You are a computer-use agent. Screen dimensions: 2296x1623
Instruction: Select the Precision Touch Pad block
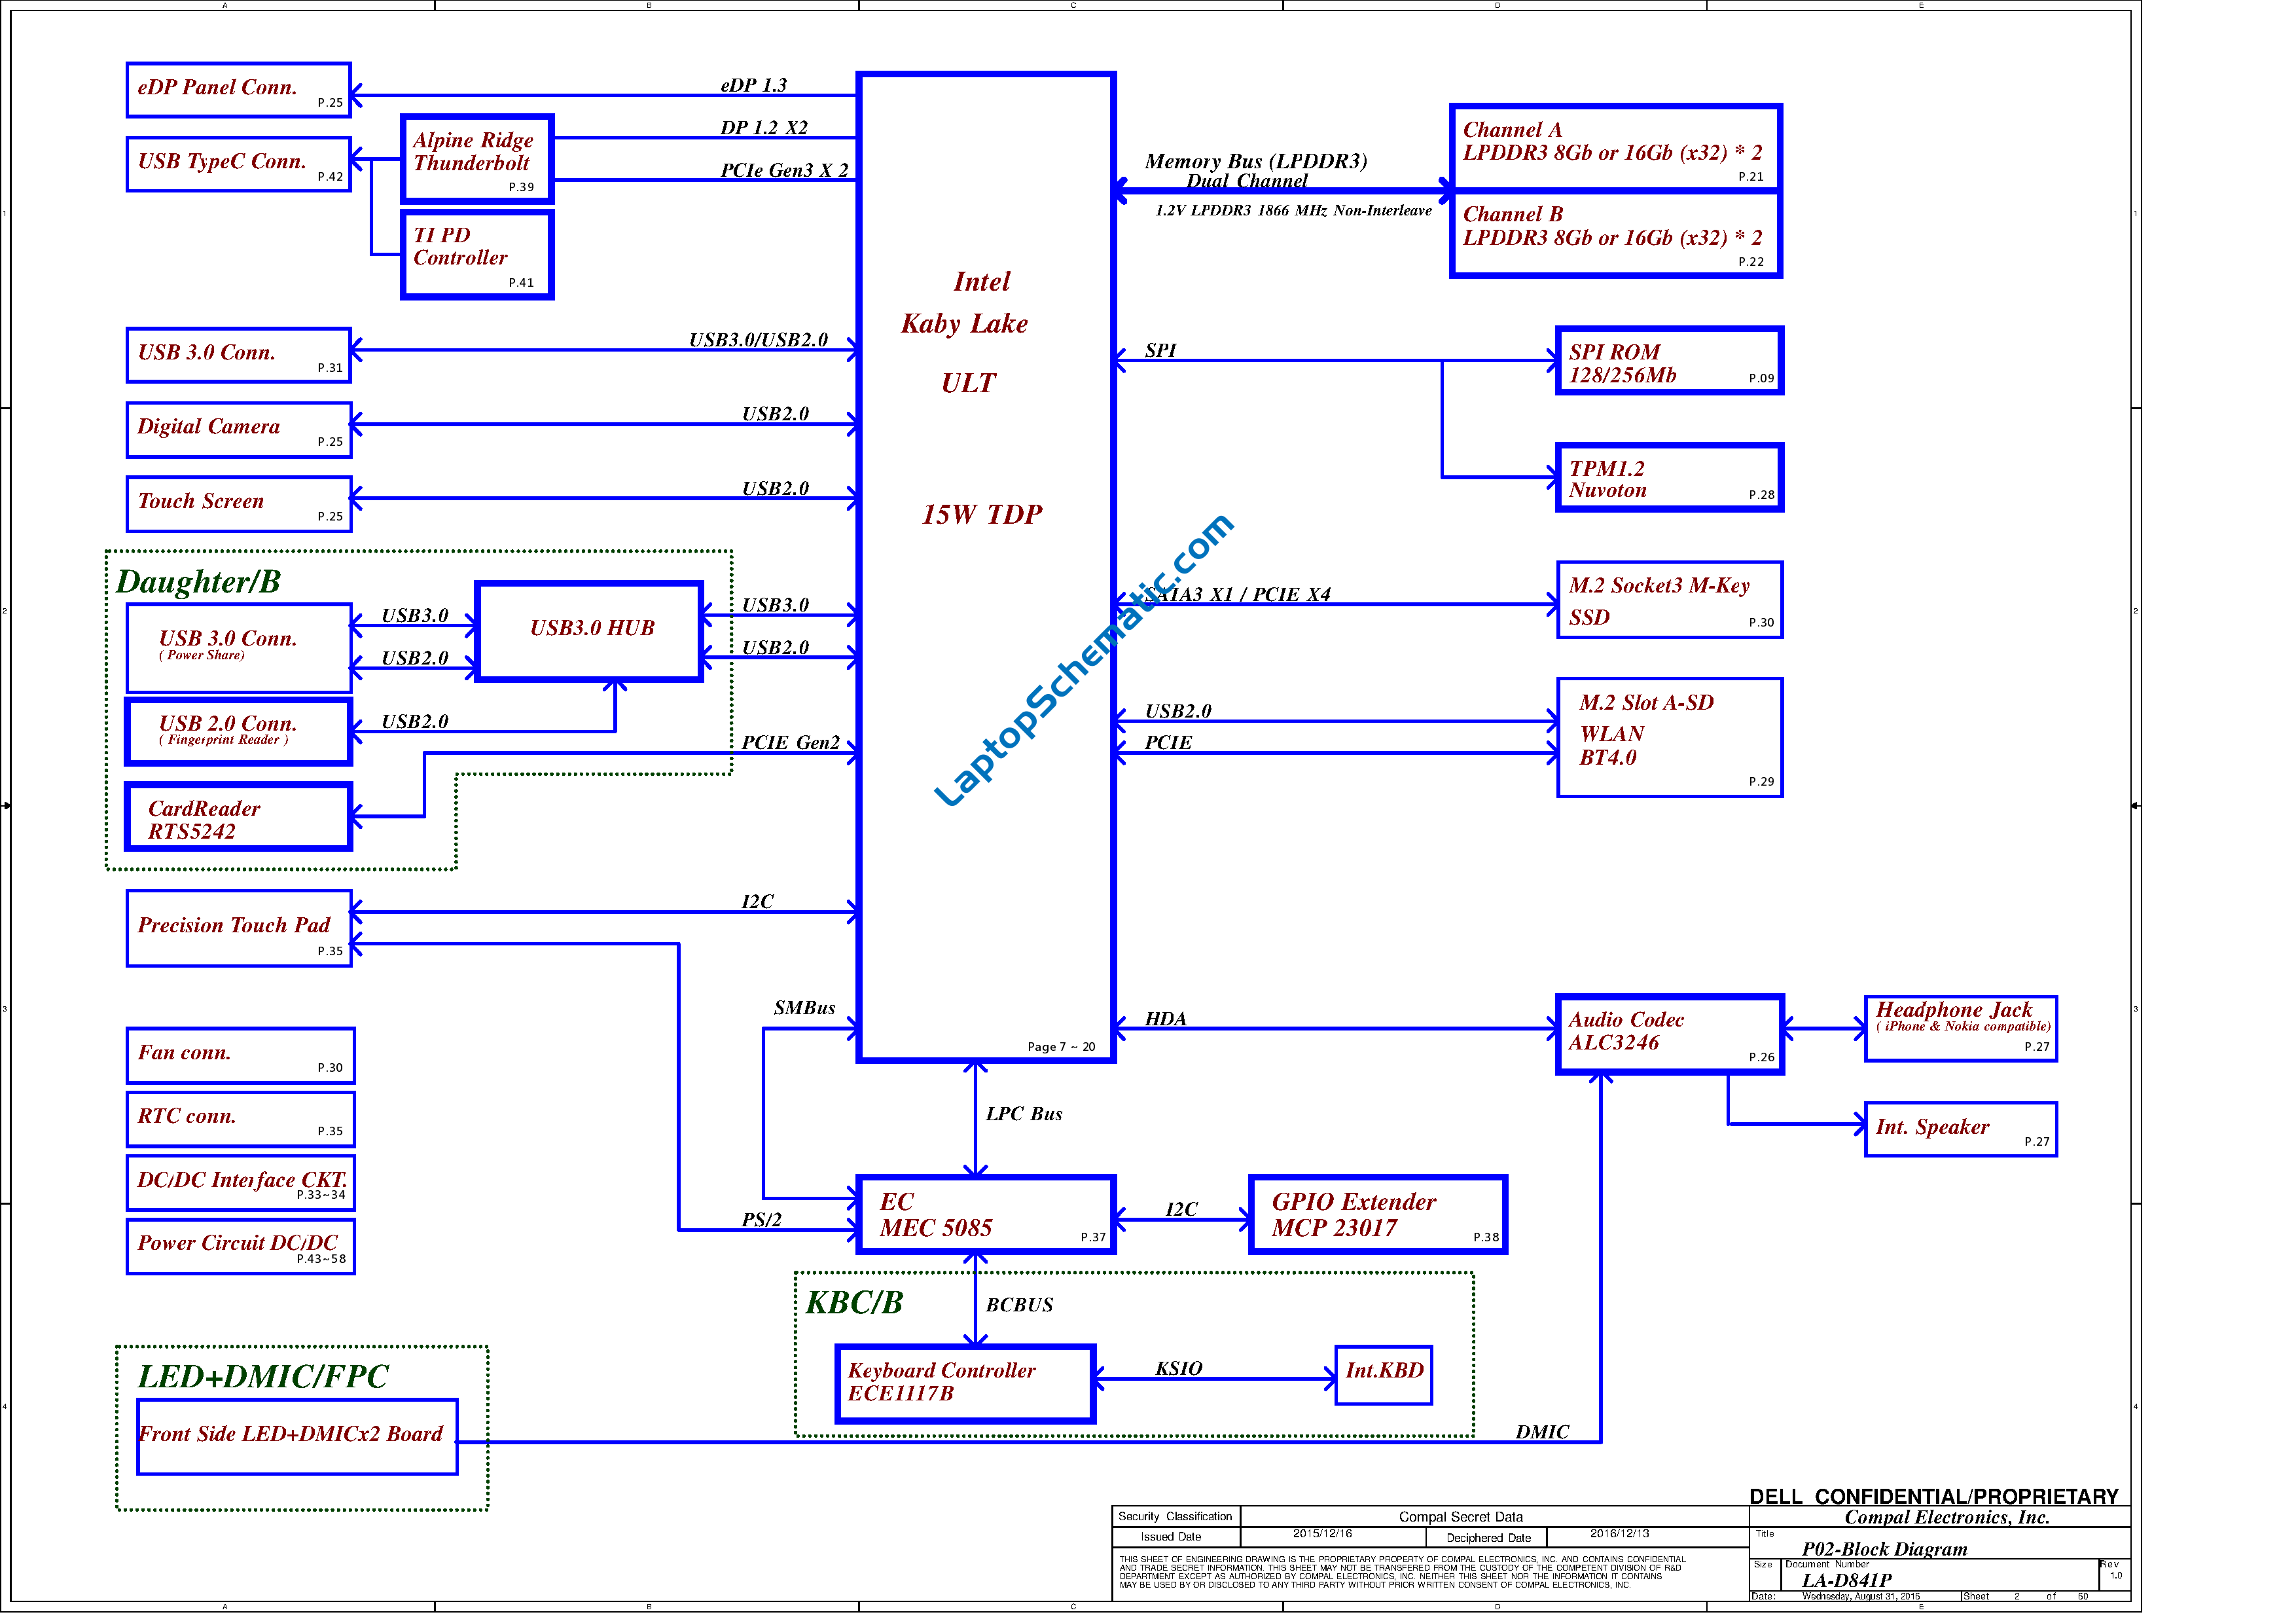(239, 929)
